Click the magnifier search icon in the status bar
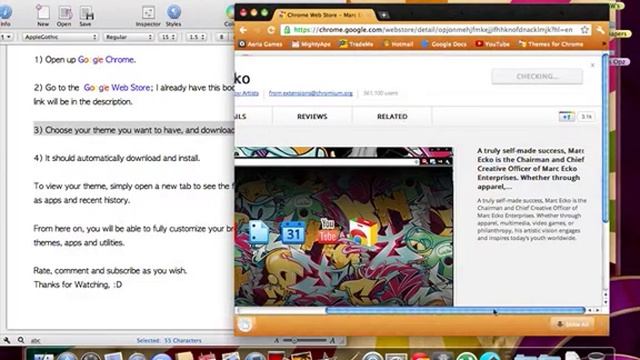 coord(21,340)
